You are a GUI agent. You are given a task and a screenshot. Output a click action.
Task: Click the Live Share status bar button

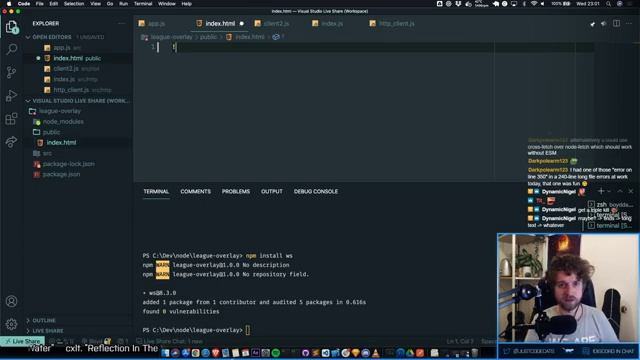[x=22, y=341]
